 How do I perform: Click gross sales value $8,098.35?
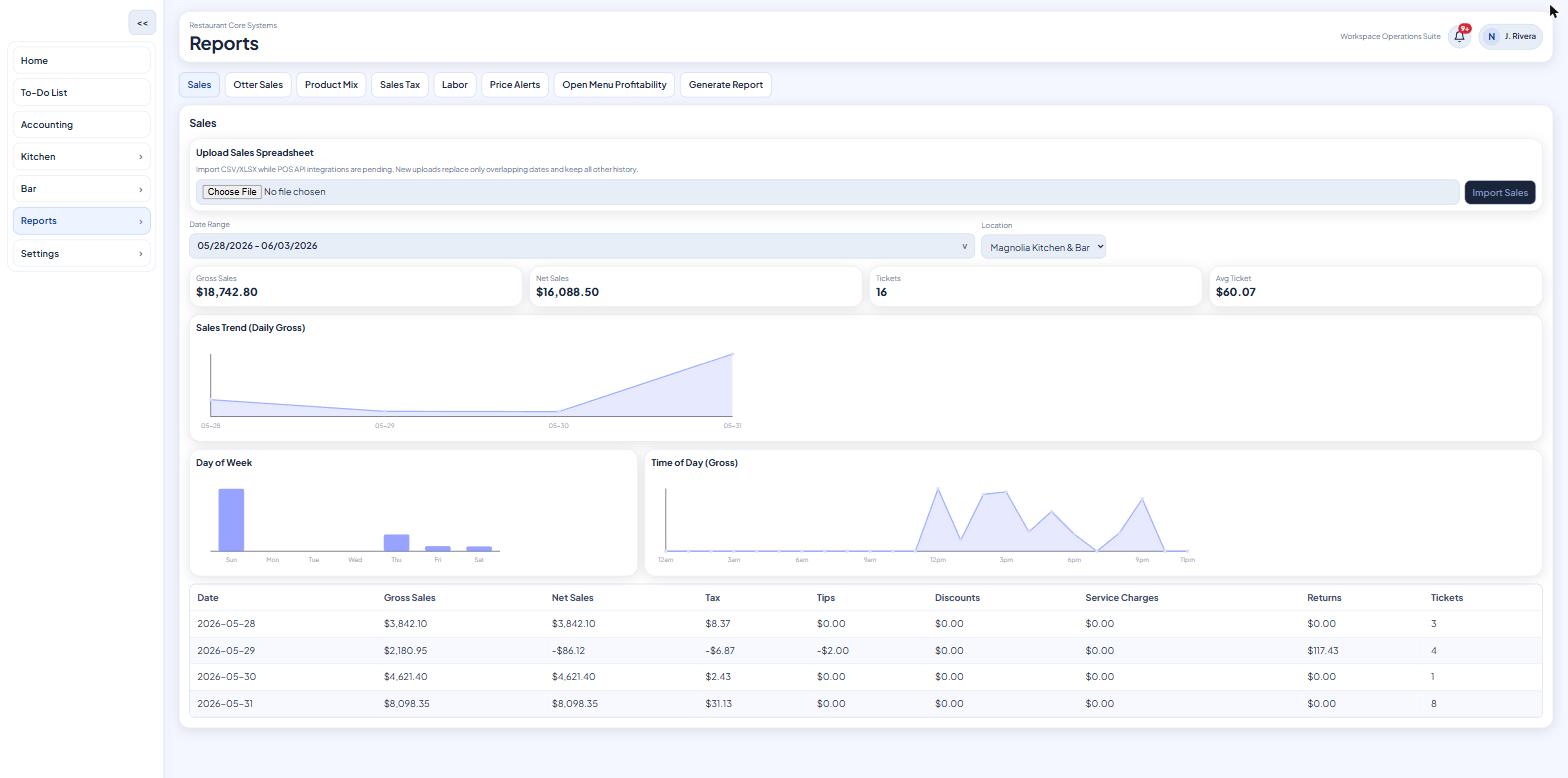pyautogui.click(x=406, y=704)
